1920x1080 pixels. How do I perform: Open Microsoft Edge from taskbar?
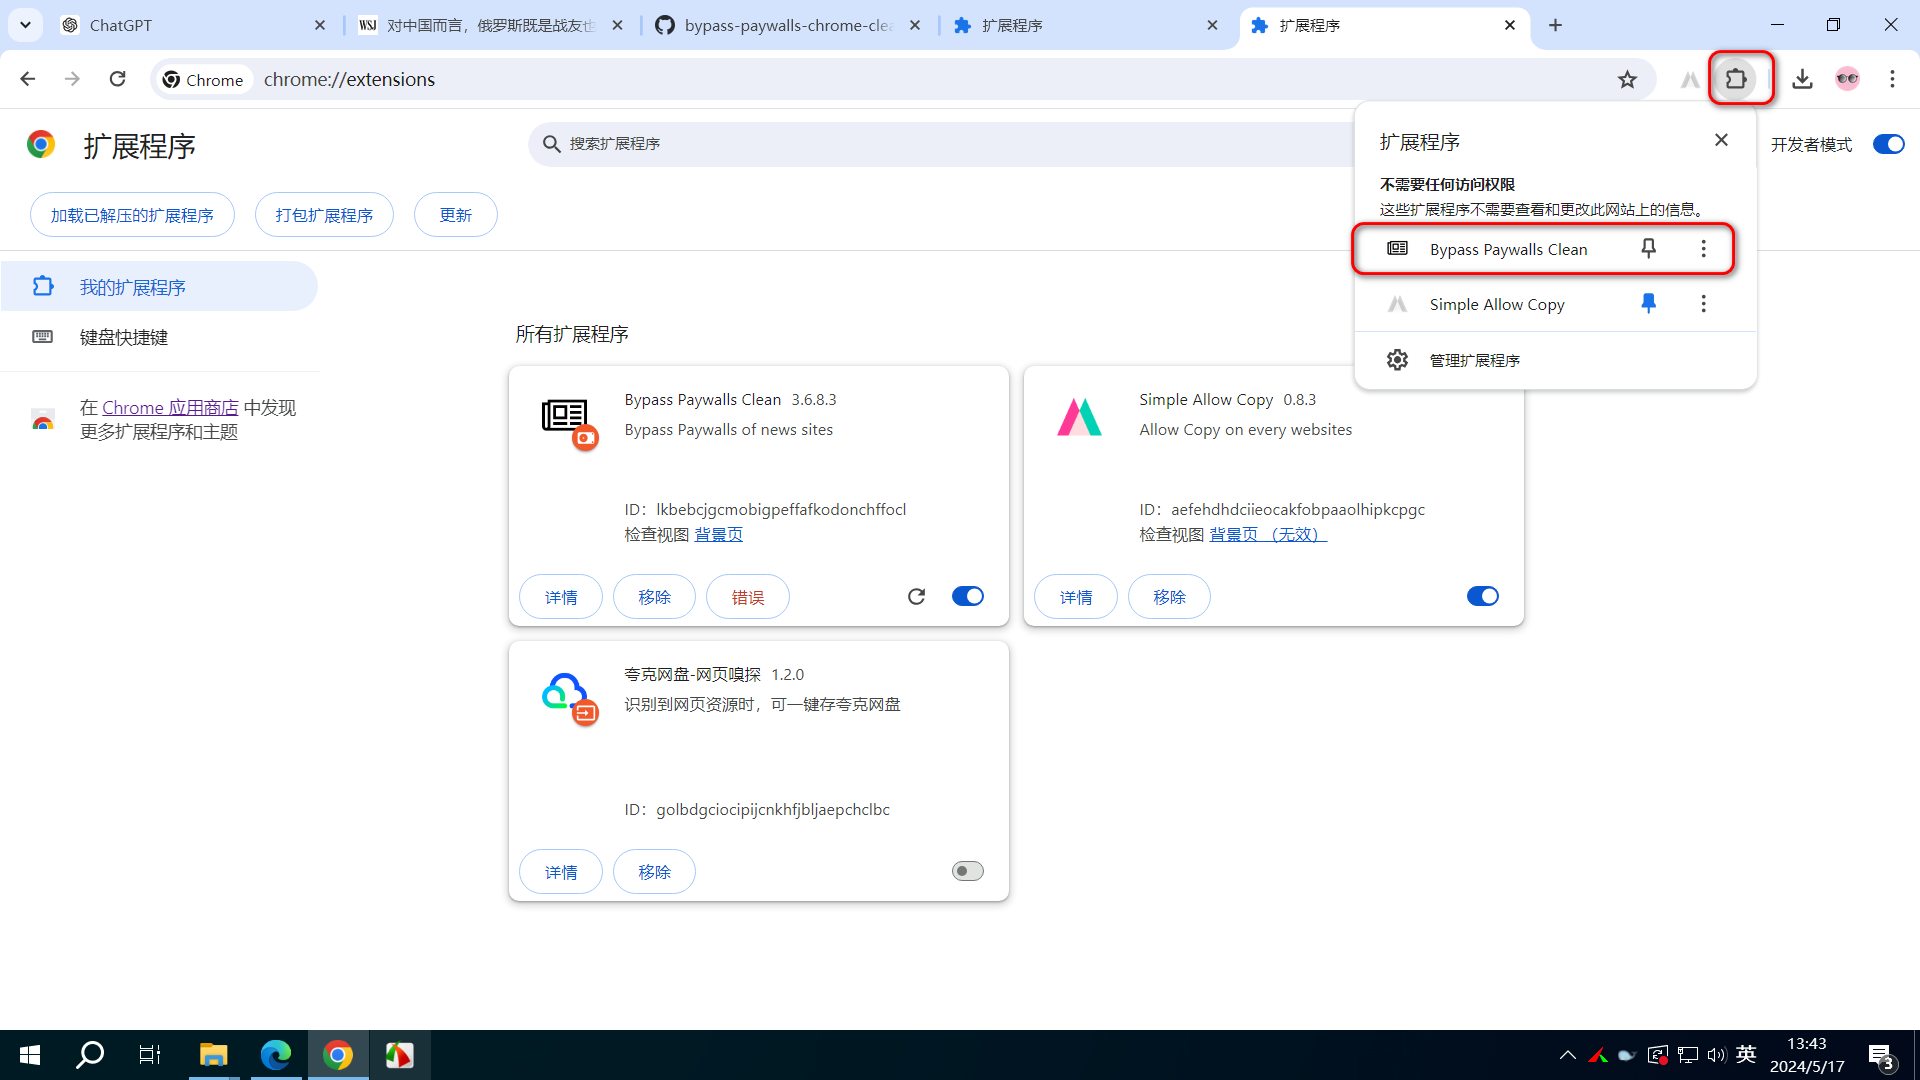point(276,1055)
